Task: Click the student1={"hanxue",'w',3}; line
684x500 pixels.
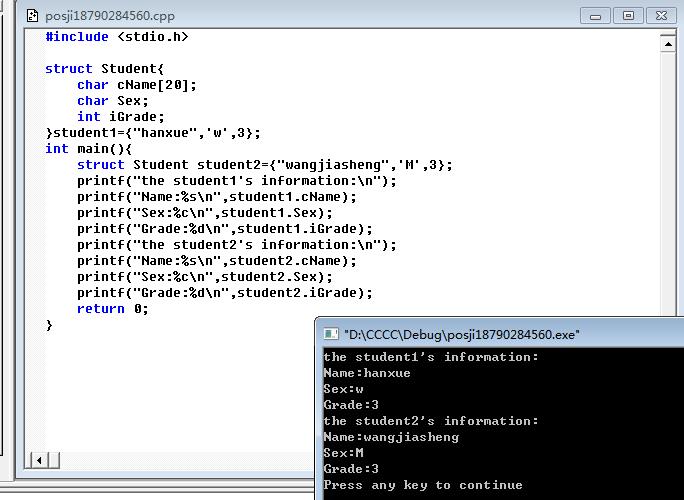Action: (x=153, y=133)
